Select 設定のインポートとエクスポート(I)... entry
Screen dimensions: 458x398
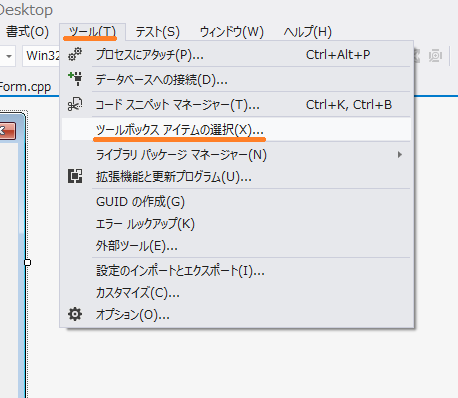click(x=236, y=270)
